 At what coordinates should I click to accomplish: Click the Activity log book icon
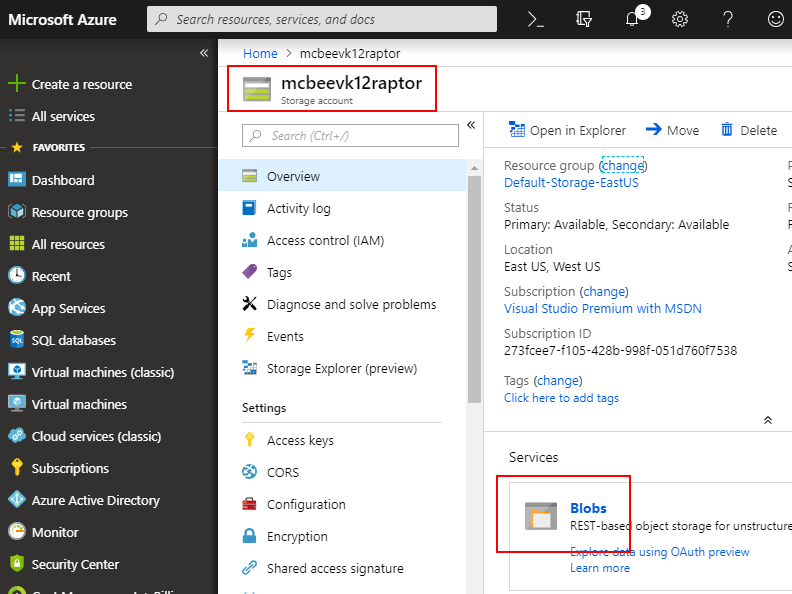(249, 208)
